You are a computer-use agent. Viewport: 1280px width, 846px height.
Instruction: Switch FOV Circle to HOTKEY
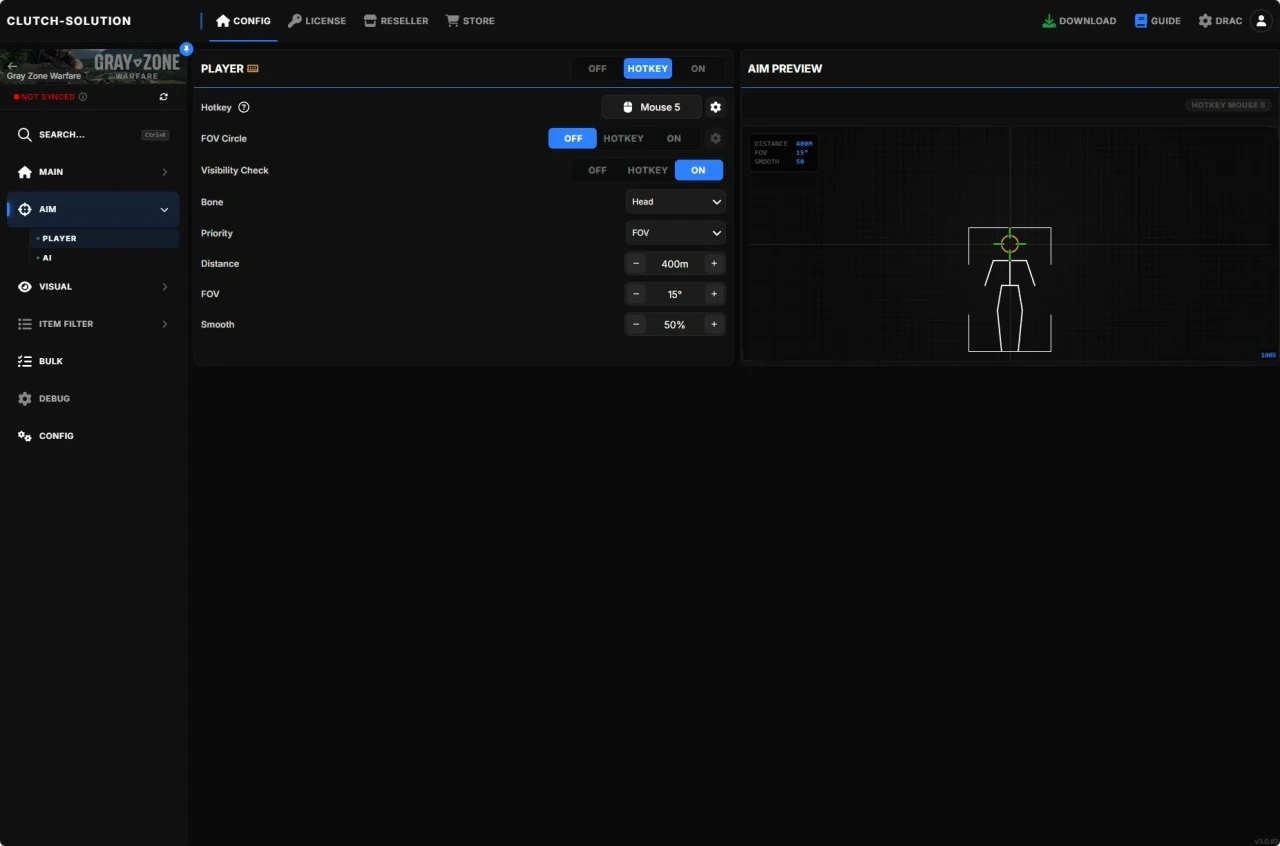(x=623, y=139)
